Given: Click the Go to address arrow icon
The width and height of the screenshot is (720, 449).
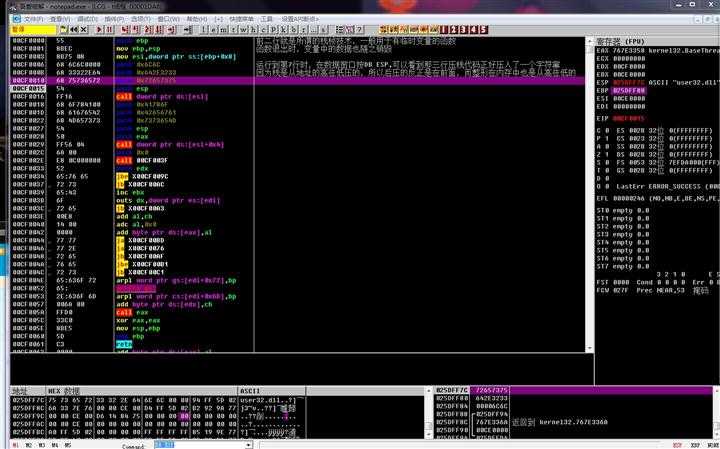Looking at the screenshot, I should point(187,29).
